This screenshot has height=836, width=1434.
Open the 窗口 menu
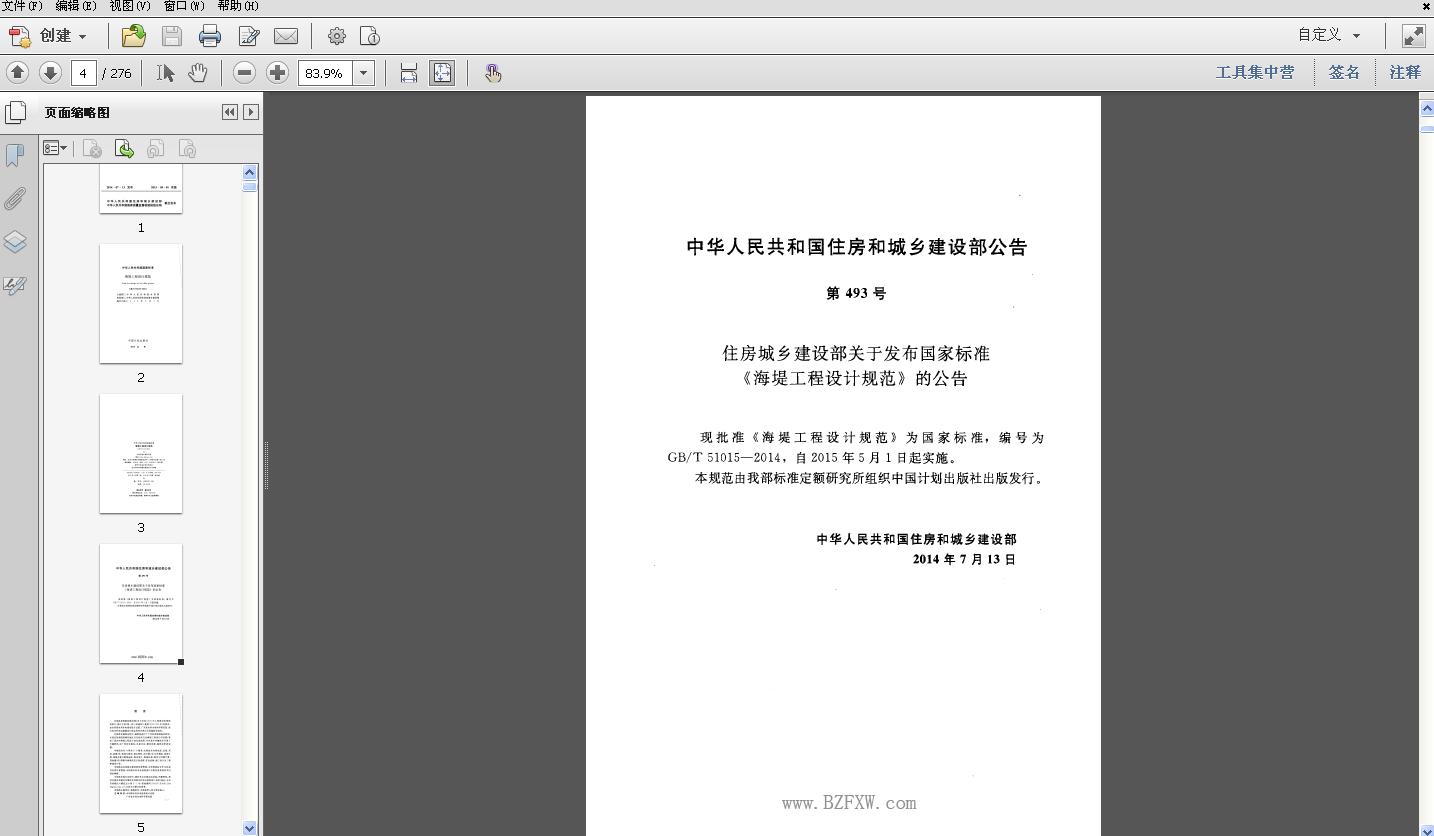click(184, 6)
